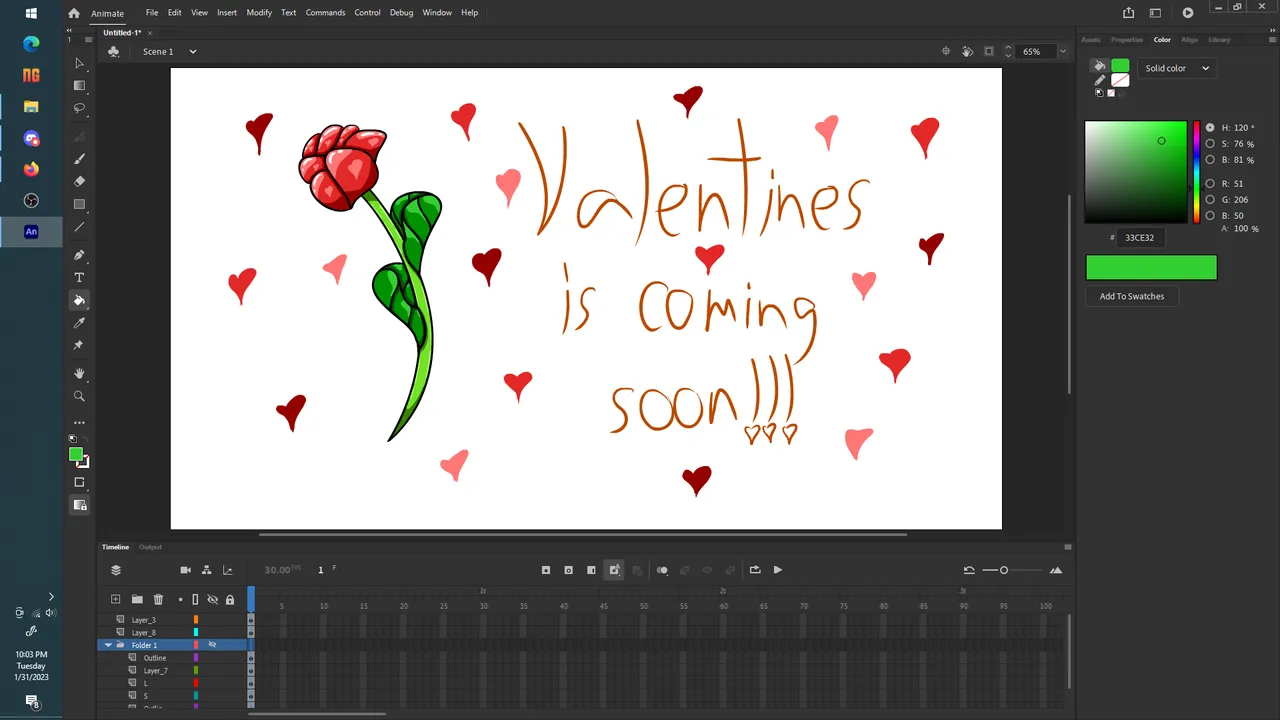Select the G green radio button
Image resolution: width=1280 pixels, height=720 pixels.
1210,200
